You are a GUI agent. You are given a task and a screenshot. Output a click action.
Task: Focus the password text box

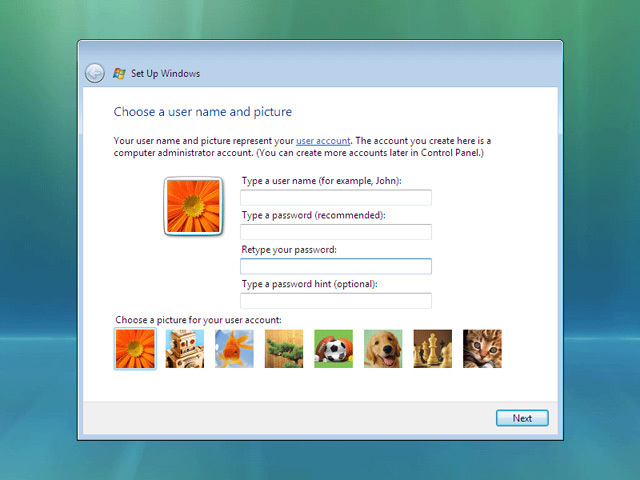coord(336,232)
